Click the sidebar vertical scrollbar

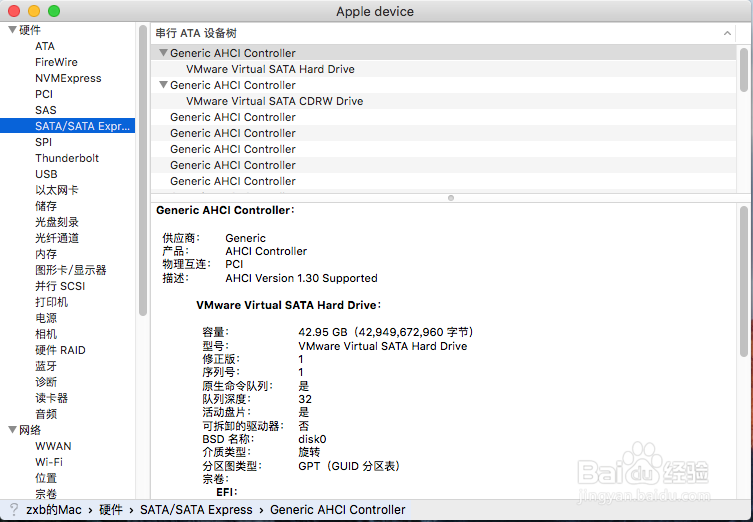pos(143,170)
